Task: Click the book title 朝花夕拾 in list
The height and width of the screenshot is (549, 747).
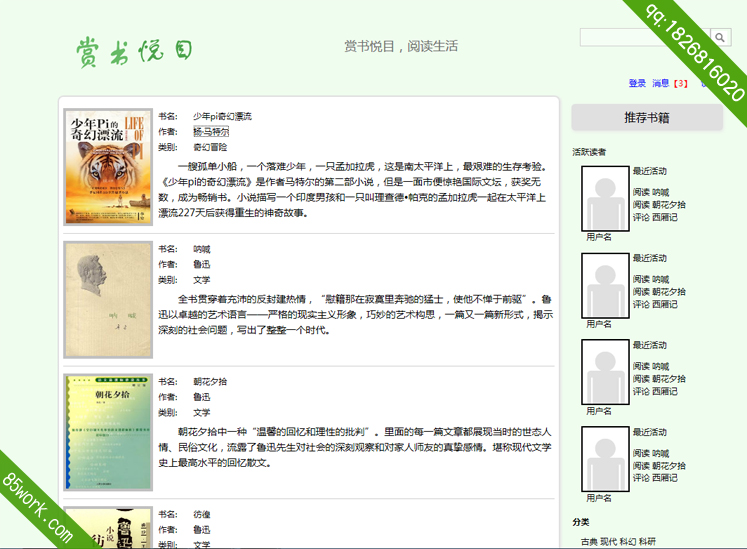Action: [x=210, y=382]
